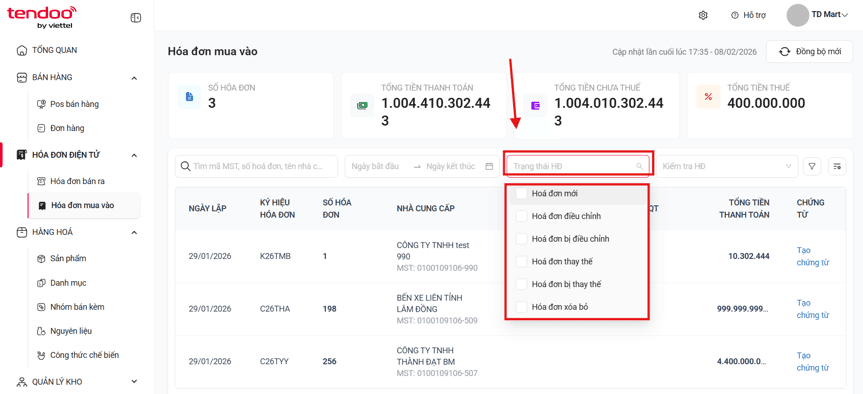
Task: Check the Hoá đơn điều chỉnh checkbox
Action: tap(521, 217)
